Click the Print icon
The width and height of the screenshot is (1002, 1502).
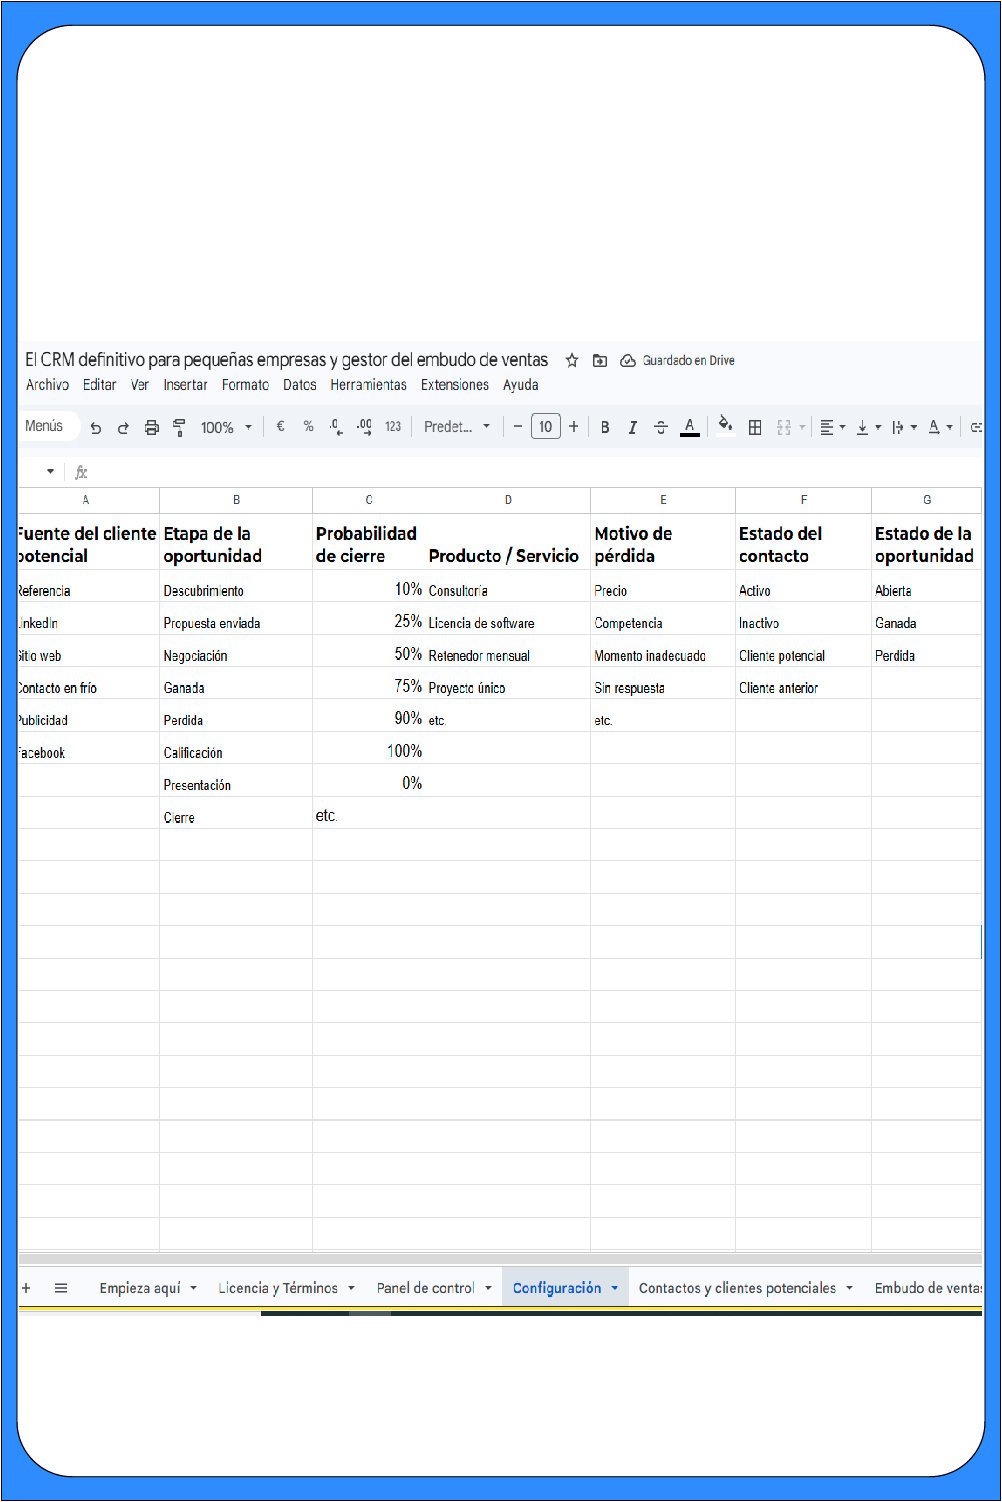pyautogui.click(x=151, y=427)
